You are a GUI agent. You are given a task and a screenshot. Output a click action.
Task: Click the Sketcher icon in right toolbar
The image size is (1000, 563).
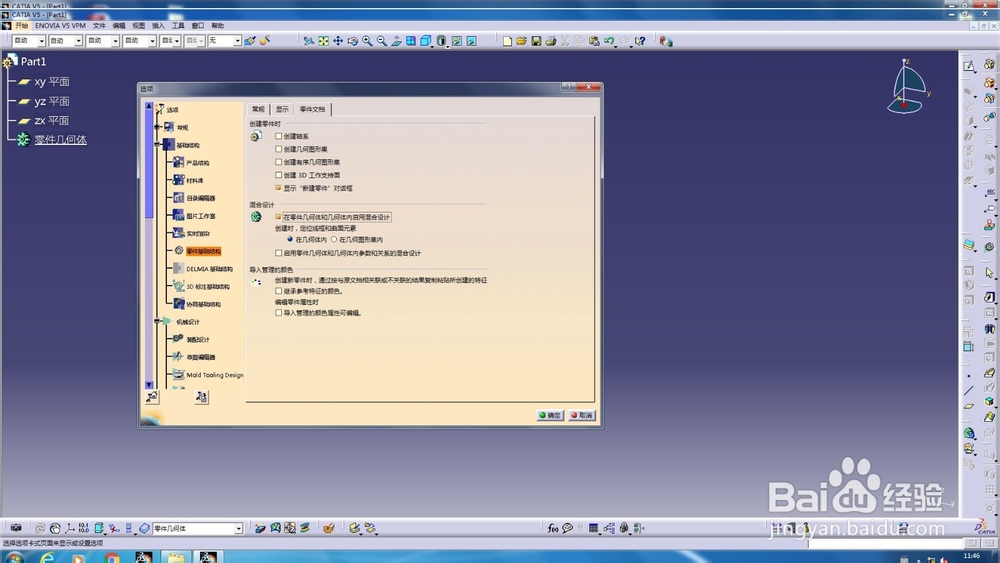(x=969, y=66)
